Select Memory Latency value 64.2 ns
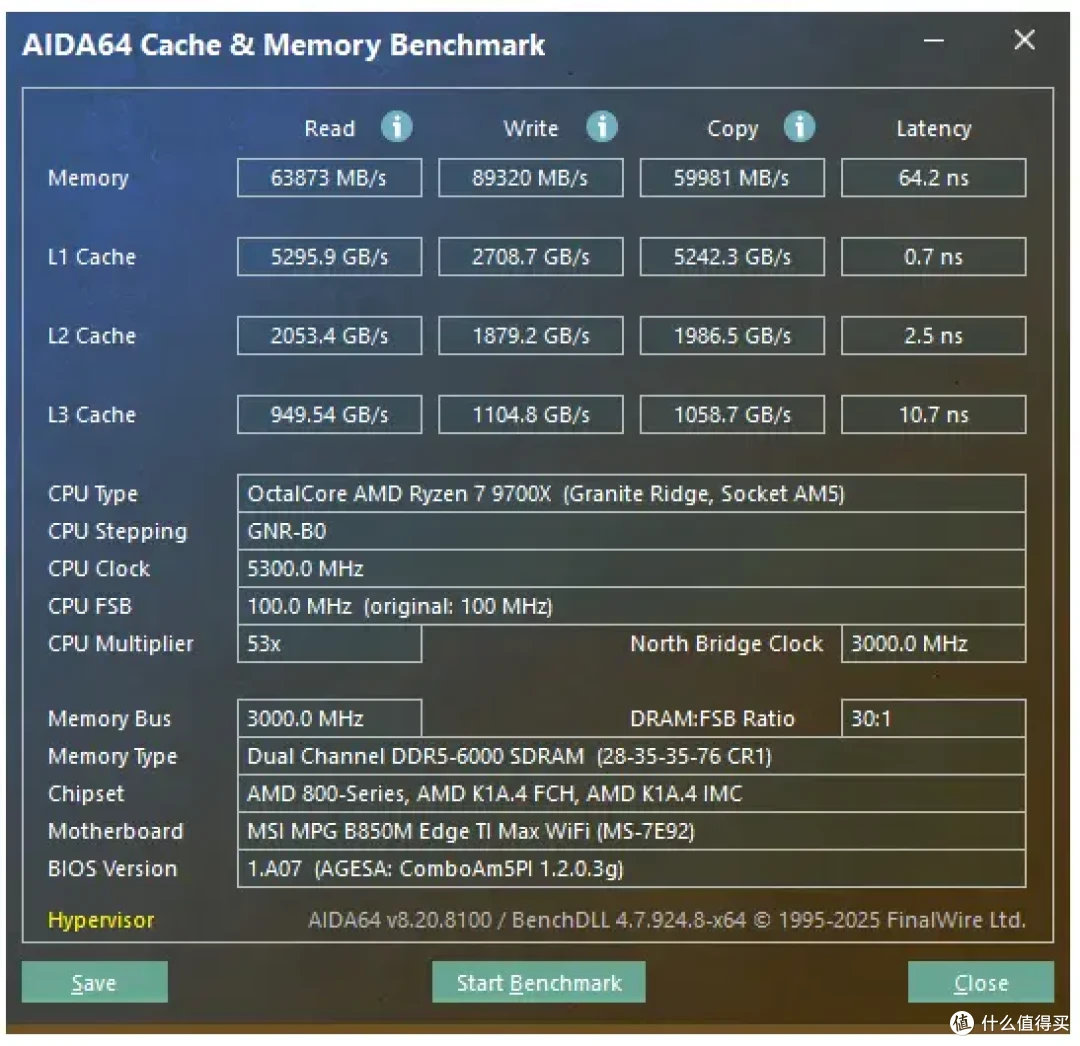Viewport: 1080px width, 1046px height. point(933,178)
